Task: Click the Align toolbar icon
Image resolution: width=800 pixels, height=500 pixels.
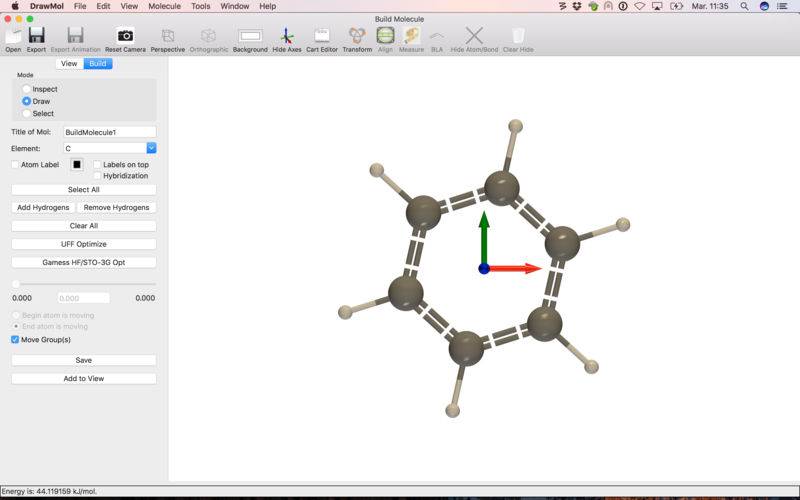Action: tap(385, 36)
